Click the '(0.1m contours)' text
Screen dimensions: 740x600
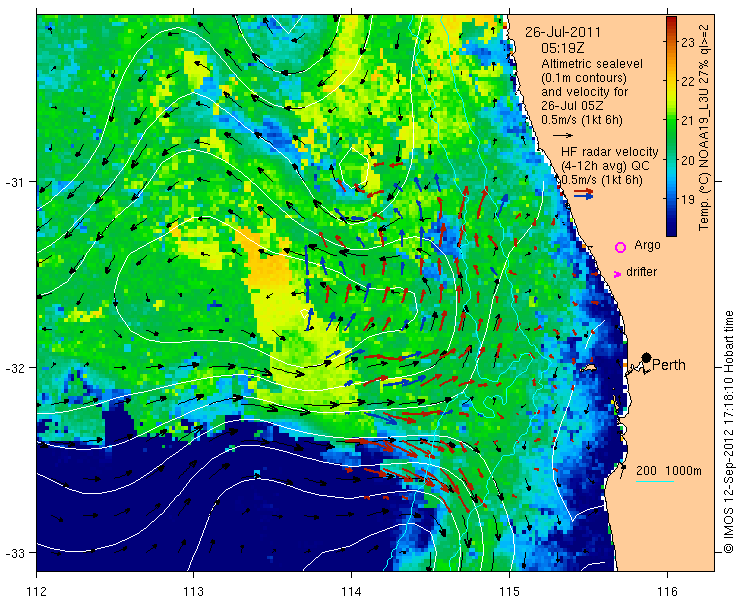584,77
